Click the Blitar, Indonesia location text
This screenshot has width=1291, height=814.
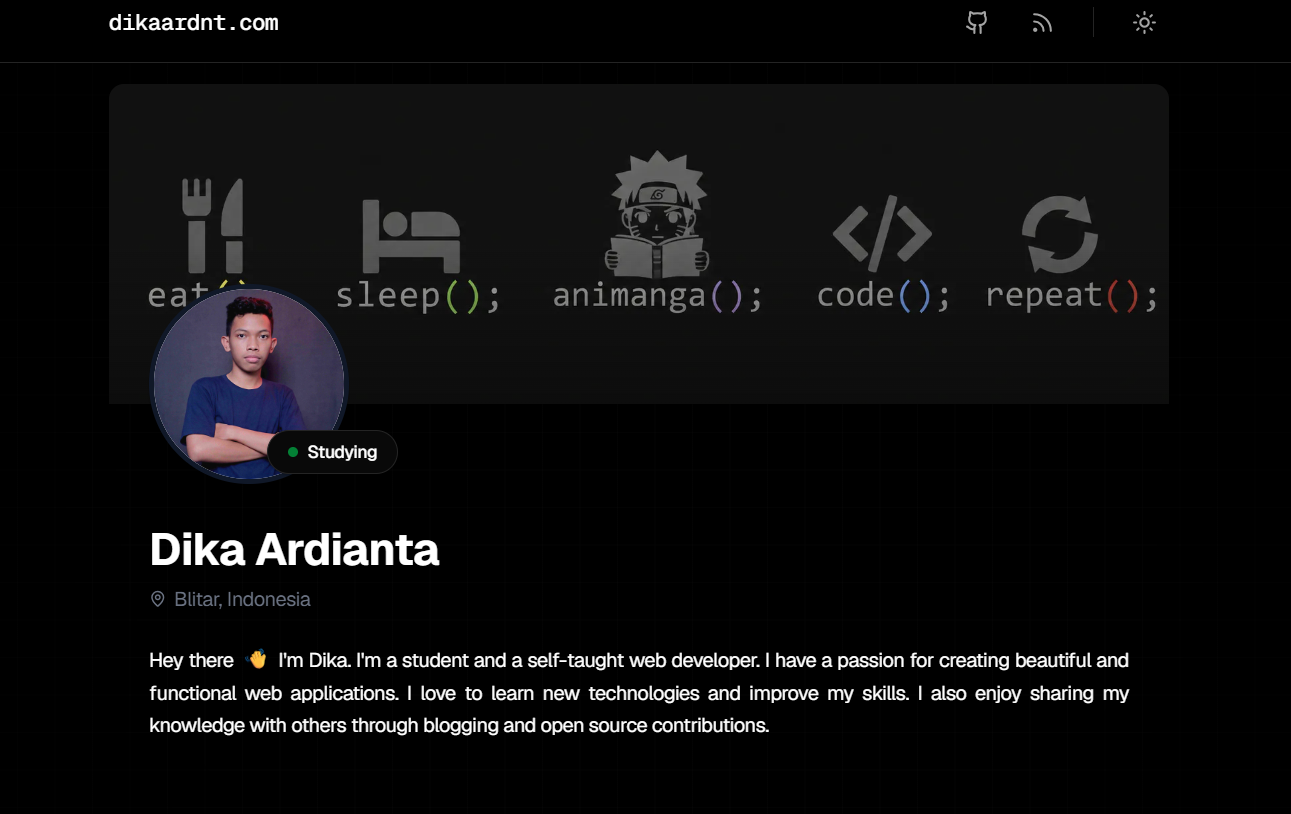(242, 599)
